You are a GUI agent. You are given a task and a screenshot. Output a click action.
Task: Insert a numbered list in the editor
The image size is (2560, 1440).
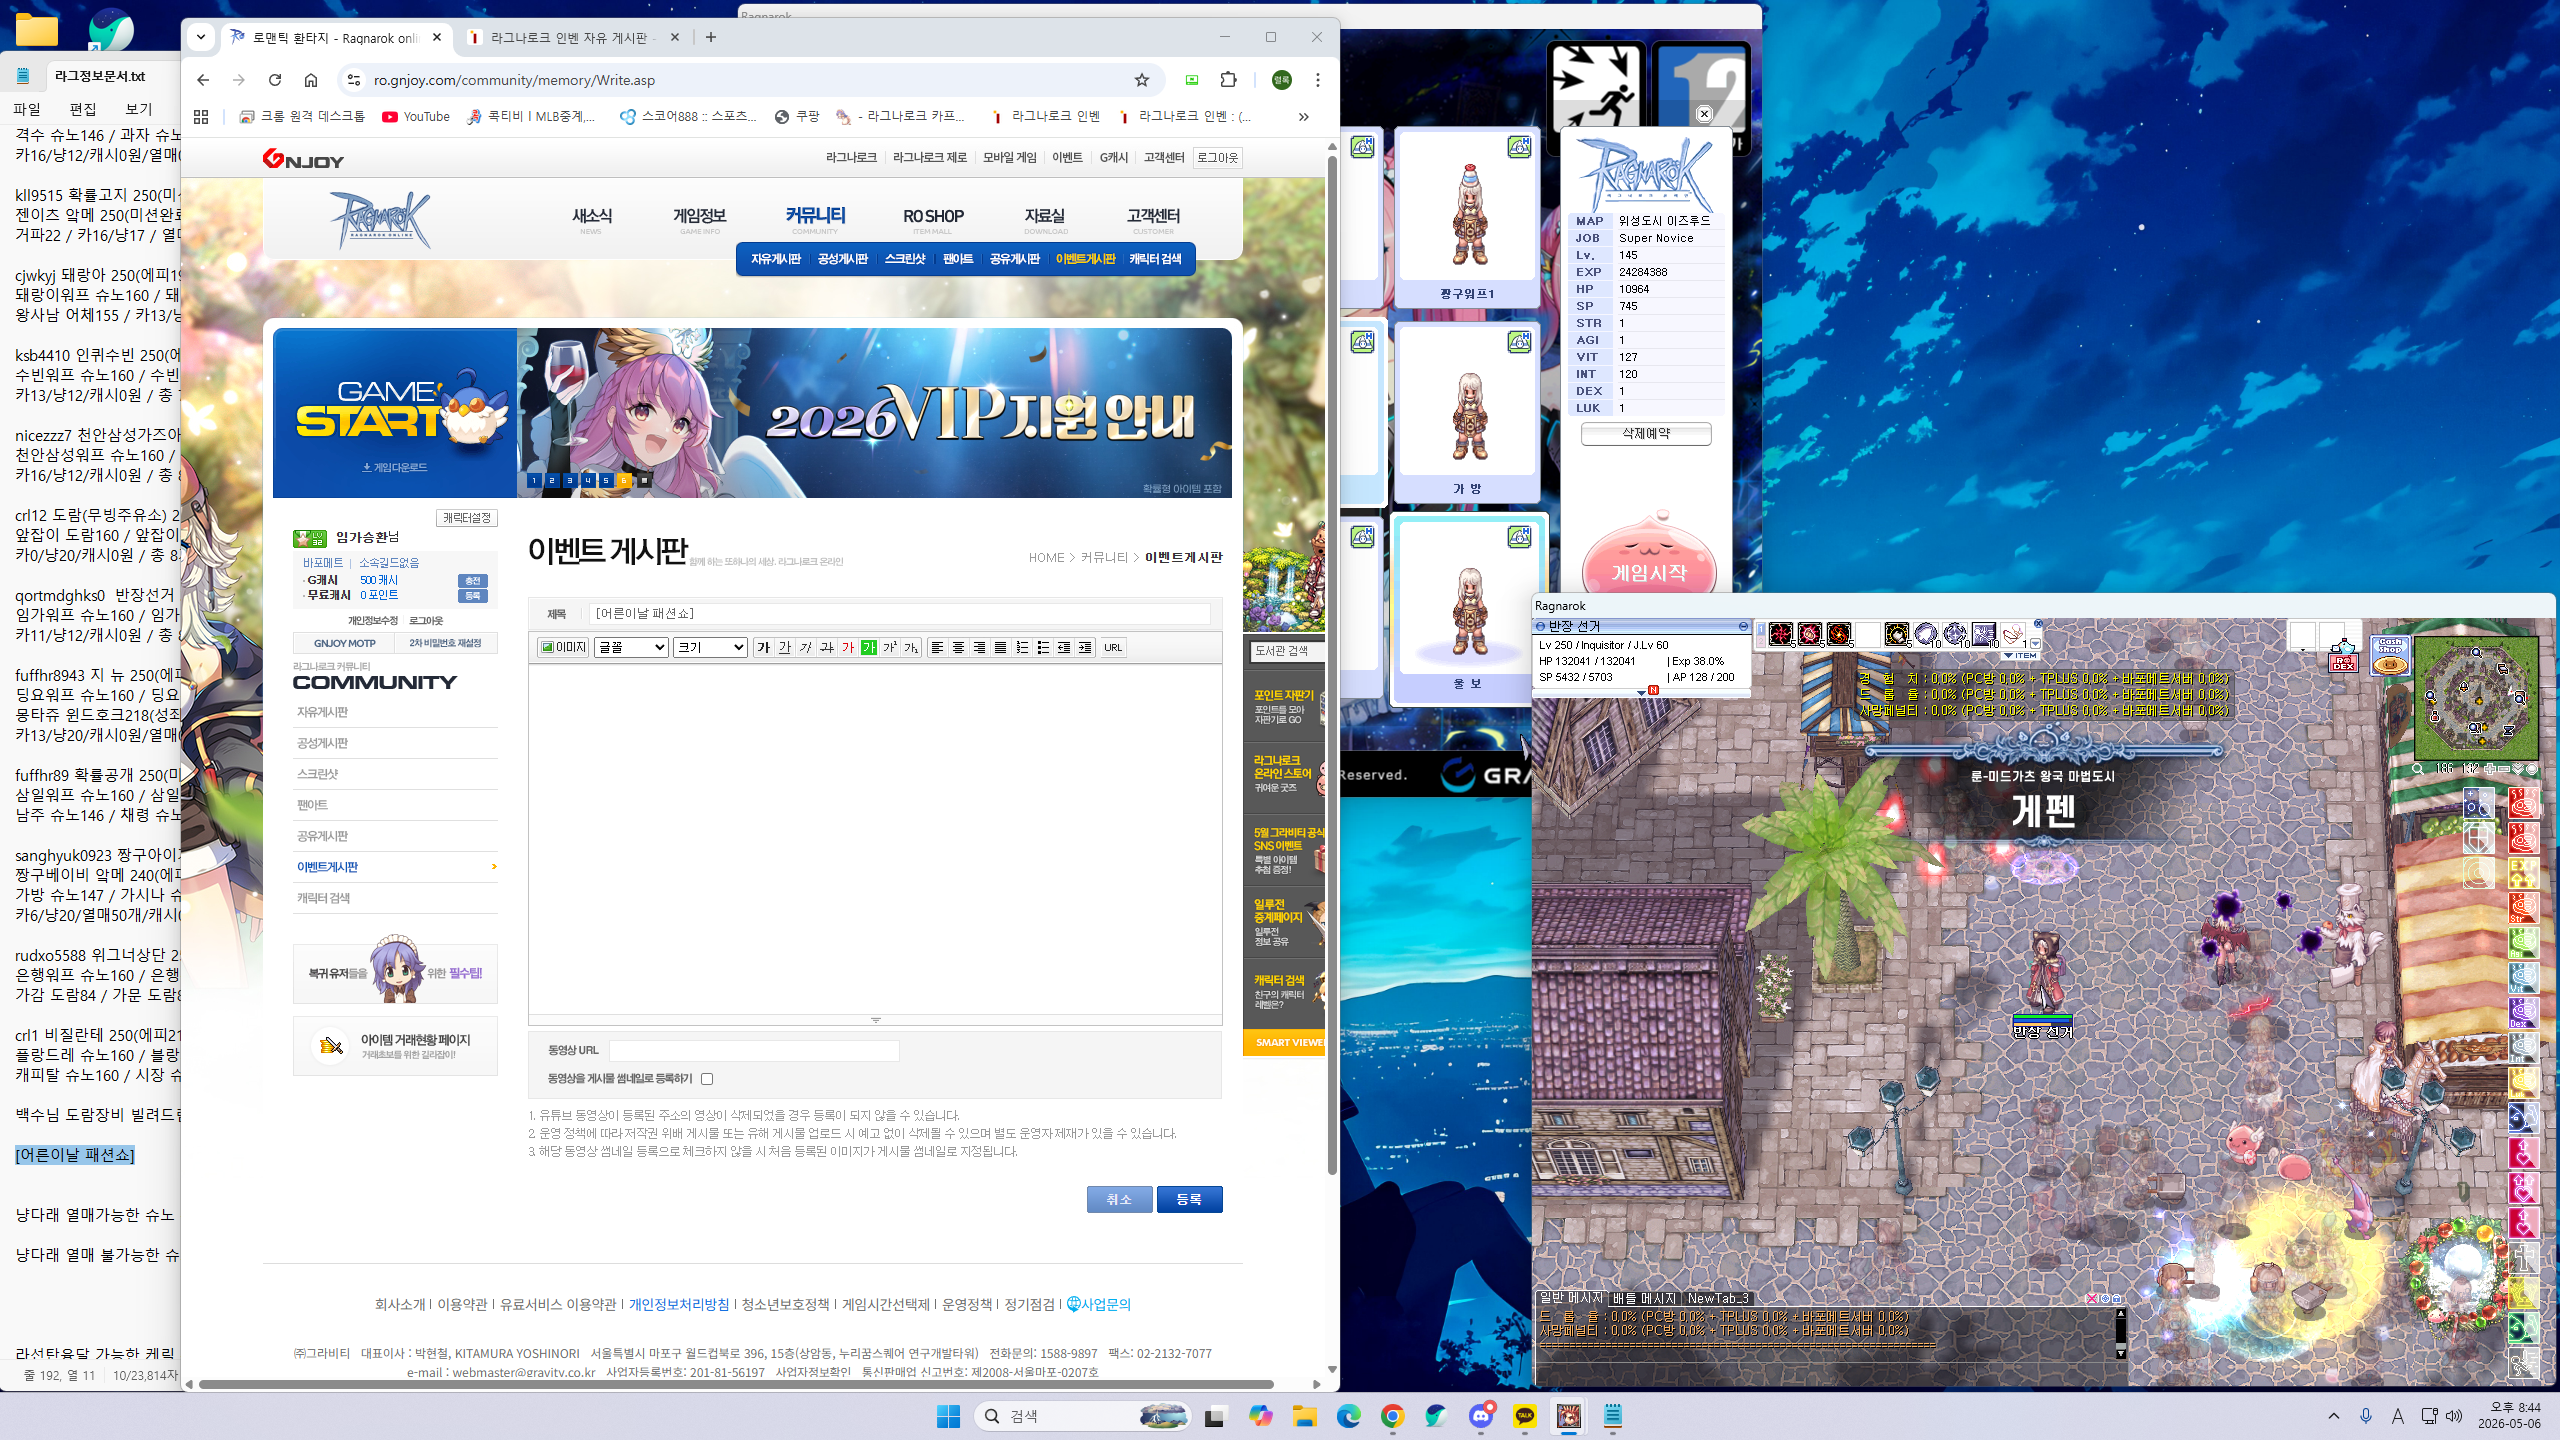(x=1022, y=647)
